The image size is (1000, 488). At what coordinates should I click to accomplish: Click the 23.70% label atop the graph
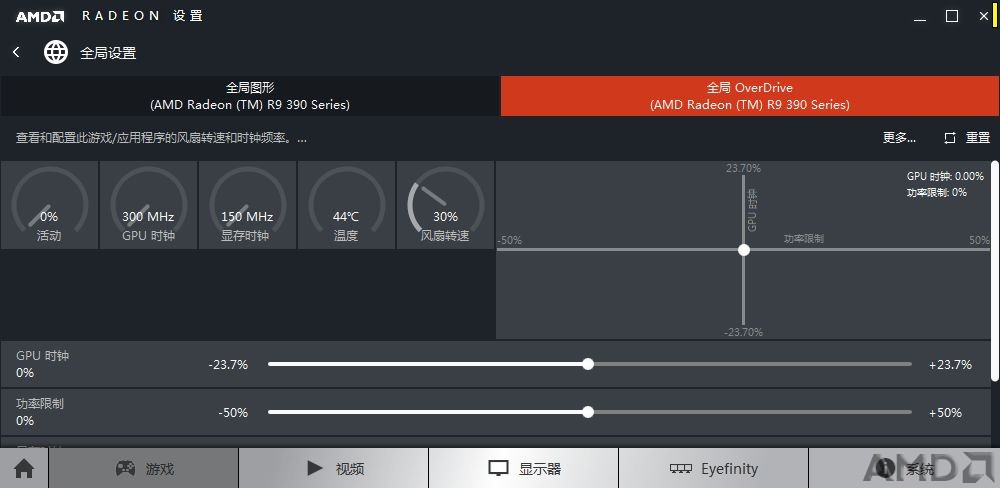743,168
